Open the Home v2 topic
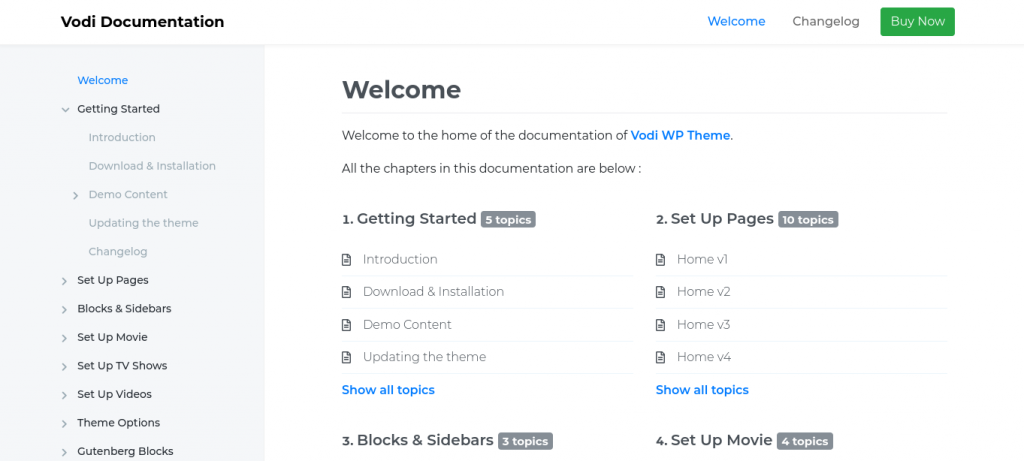Image resolution: width=1024 pixels, height=461 pixels. point(703,292)
